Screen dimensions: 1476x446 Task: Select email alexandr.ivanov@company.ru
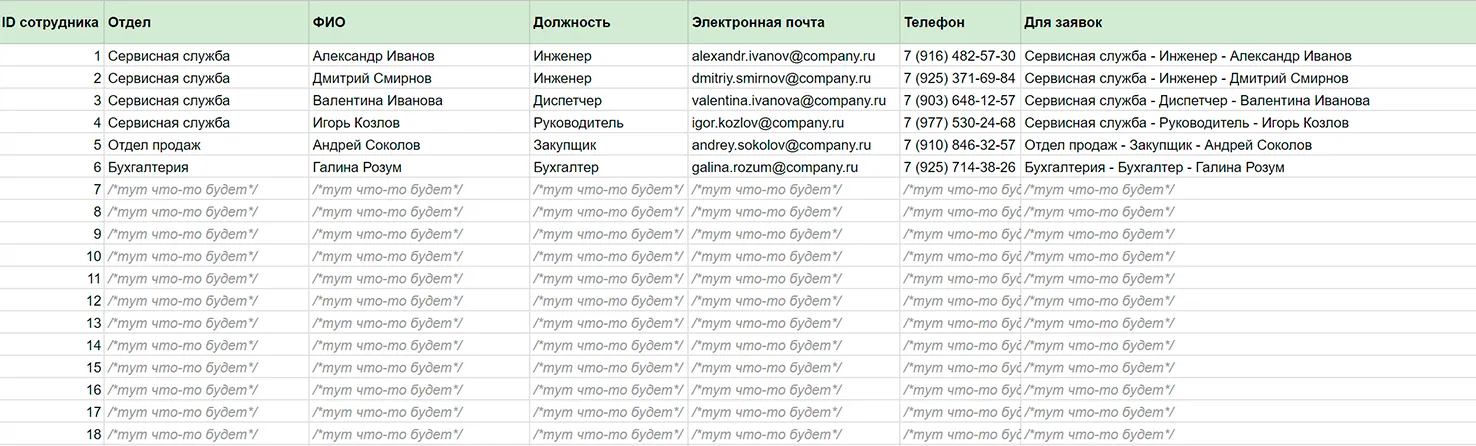tap(794, 56)
